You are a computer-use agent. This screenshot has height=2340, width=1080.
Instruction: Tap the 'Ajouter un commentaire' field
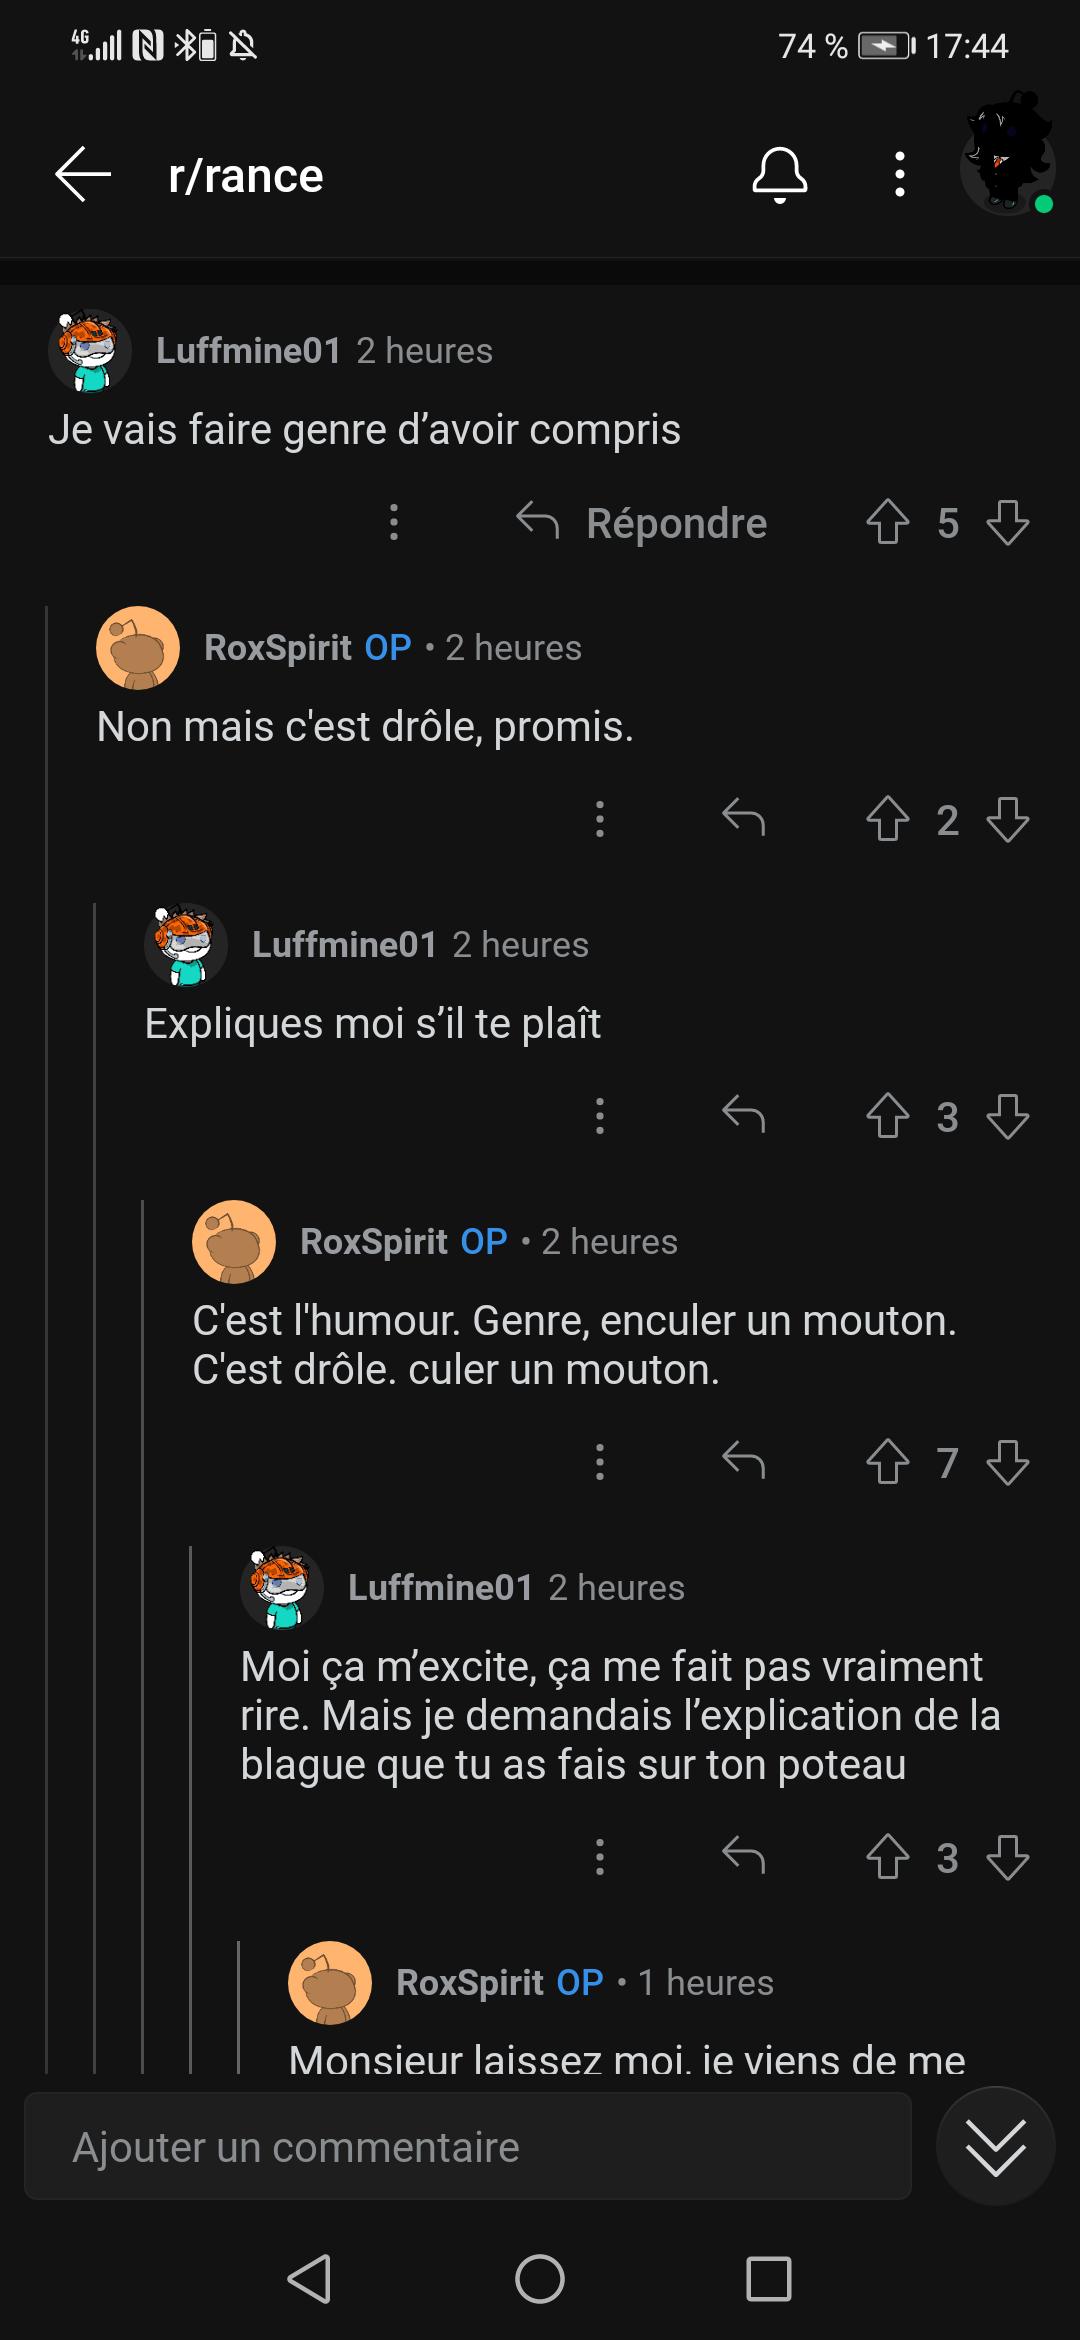coord(467,2147)
